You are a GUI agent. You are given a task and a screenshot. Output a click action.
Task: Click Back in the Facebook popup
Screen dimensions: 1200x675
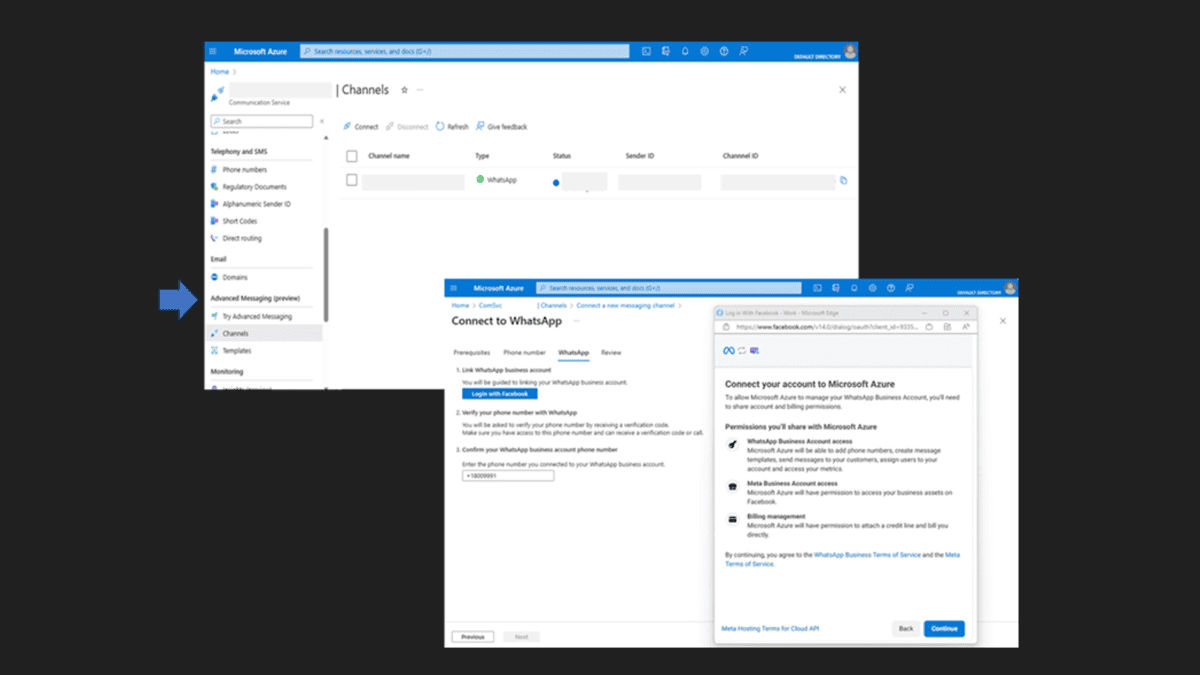pos(906,629)
